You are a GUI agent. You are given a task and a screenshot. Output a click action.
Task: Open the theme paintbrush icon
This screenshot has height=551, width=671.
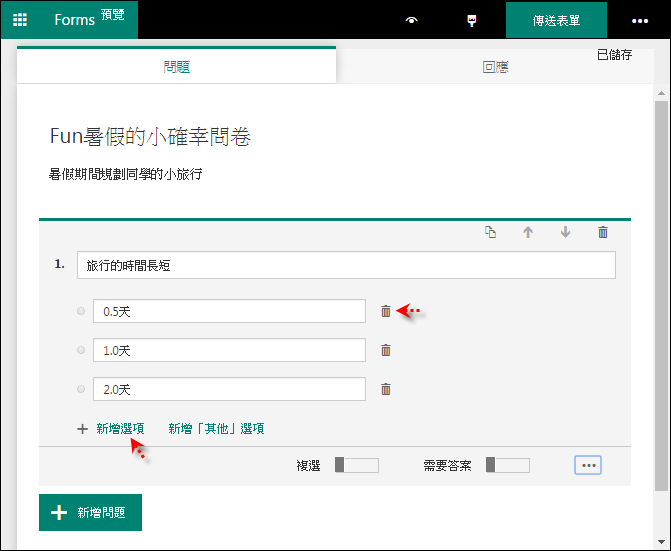point(472,21)
